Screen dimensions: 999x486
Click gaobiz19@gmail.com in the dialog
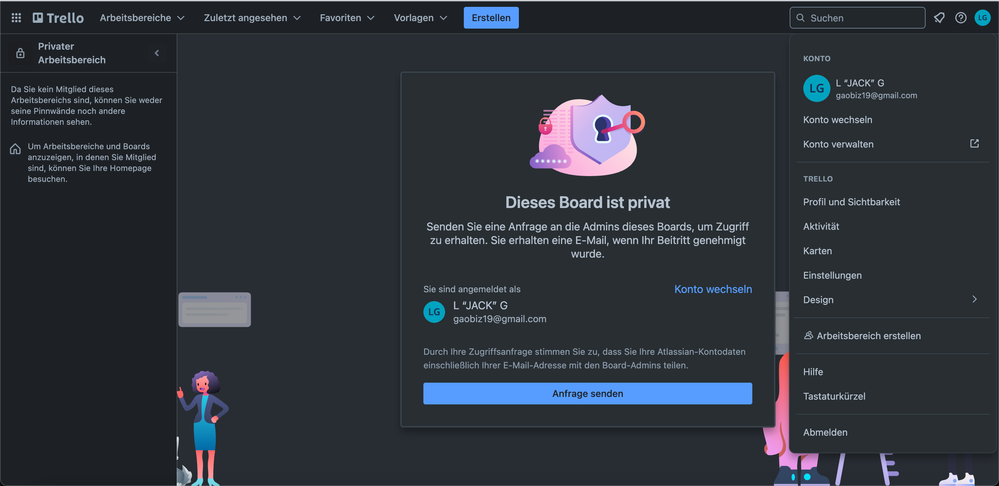(x=500, y=319)
